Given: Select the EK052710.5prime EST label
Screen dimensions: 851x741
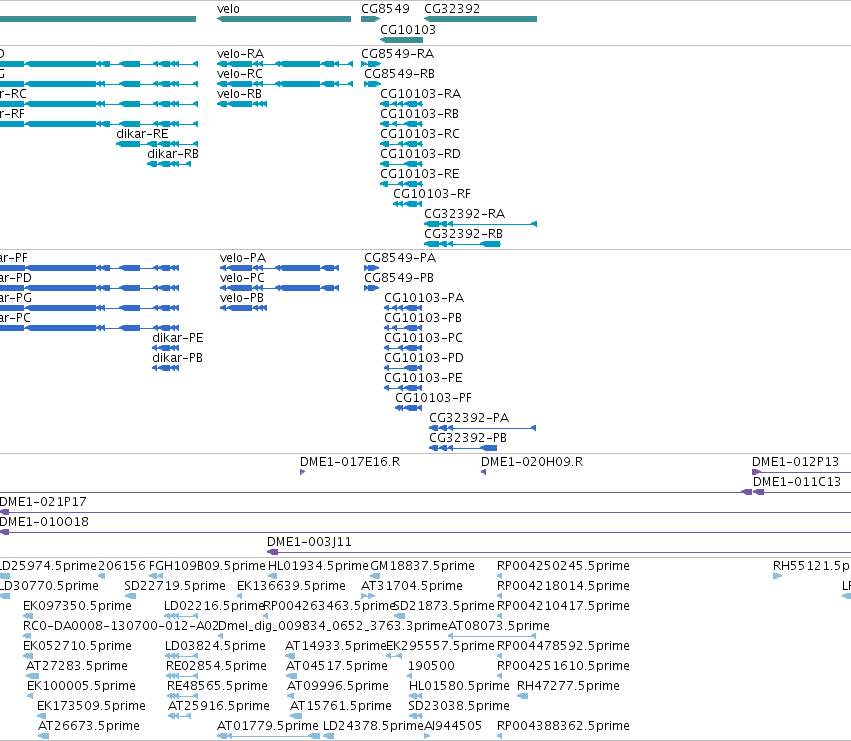Looking at the screenshot, I should tap(77, 647).
